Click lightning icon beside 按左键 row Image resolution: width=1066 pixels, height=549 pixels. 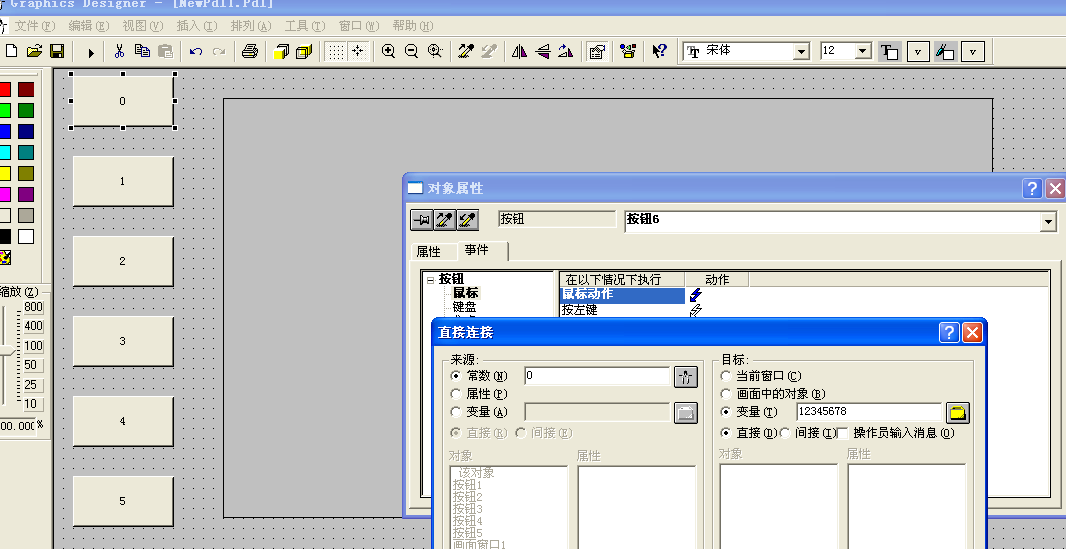695,311
